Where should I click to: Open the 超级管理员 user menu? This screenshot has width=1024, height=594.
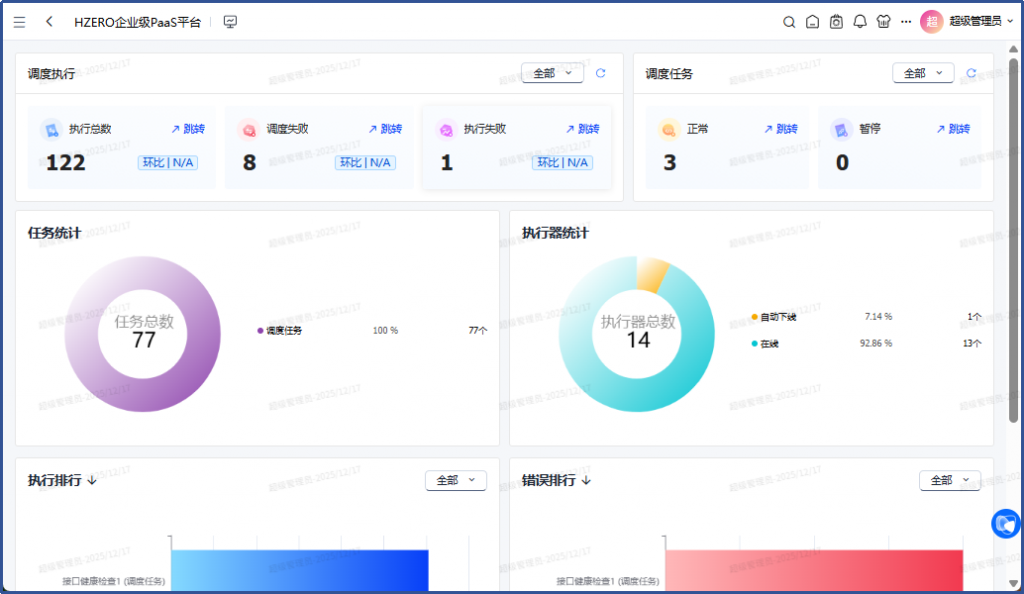[974, 22]
